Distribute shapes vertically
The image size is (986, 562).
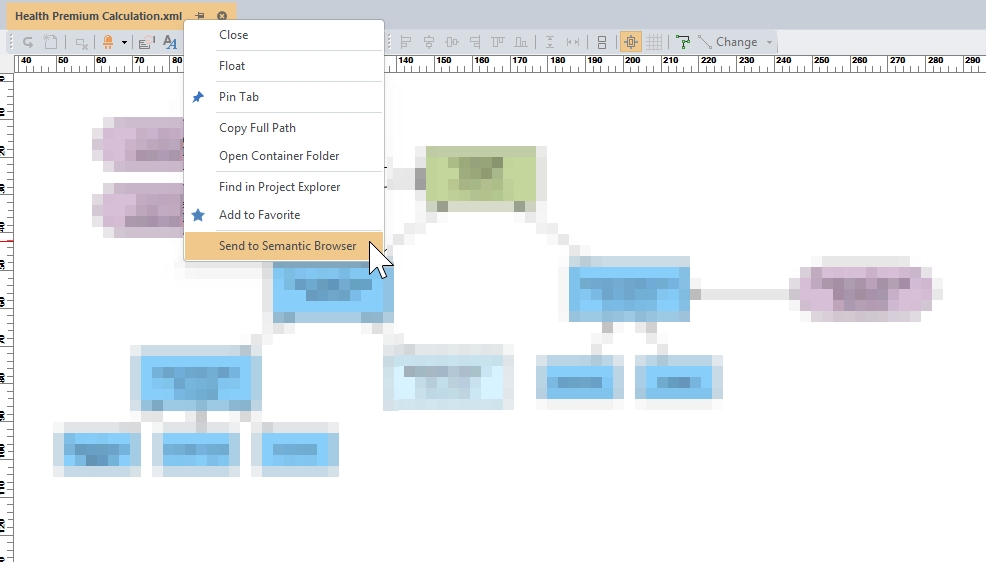pyautogui.click(x=550, y=42)
